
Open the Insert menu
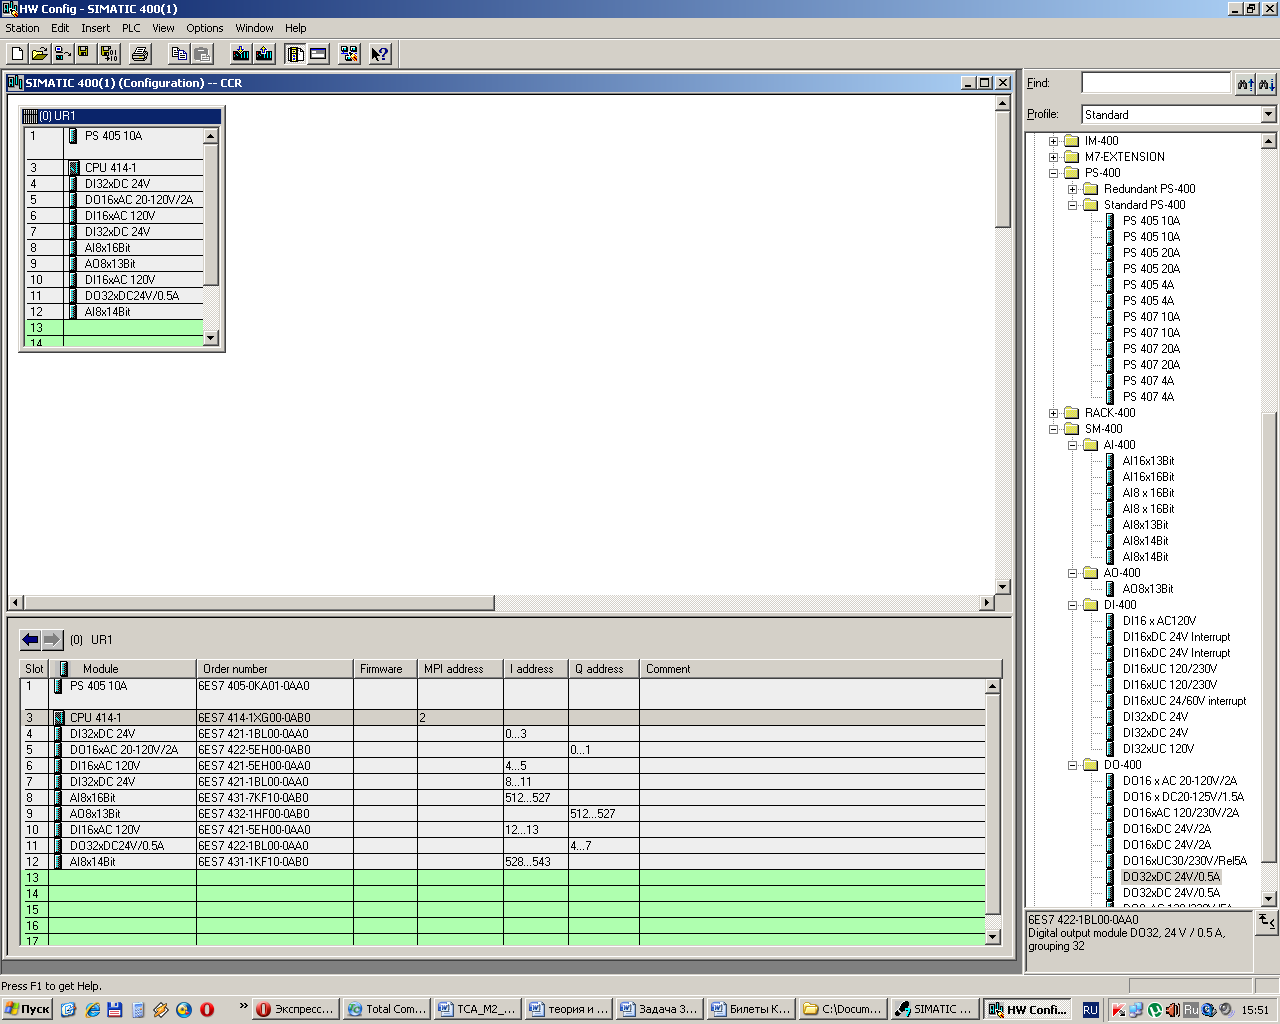pyautogui.click(x=96, y=28)
